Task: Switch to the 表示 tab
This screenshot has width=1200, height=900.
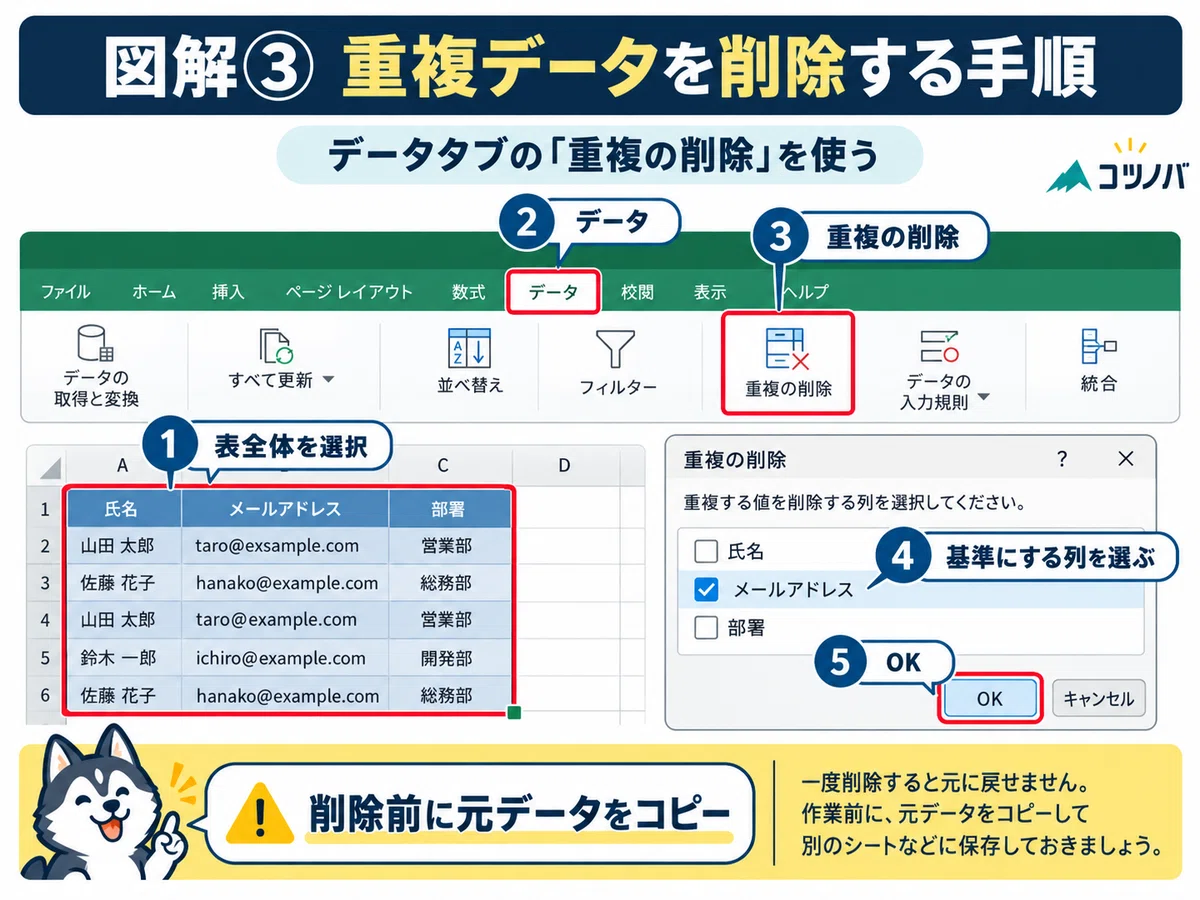Action: [x=710, y=292]
